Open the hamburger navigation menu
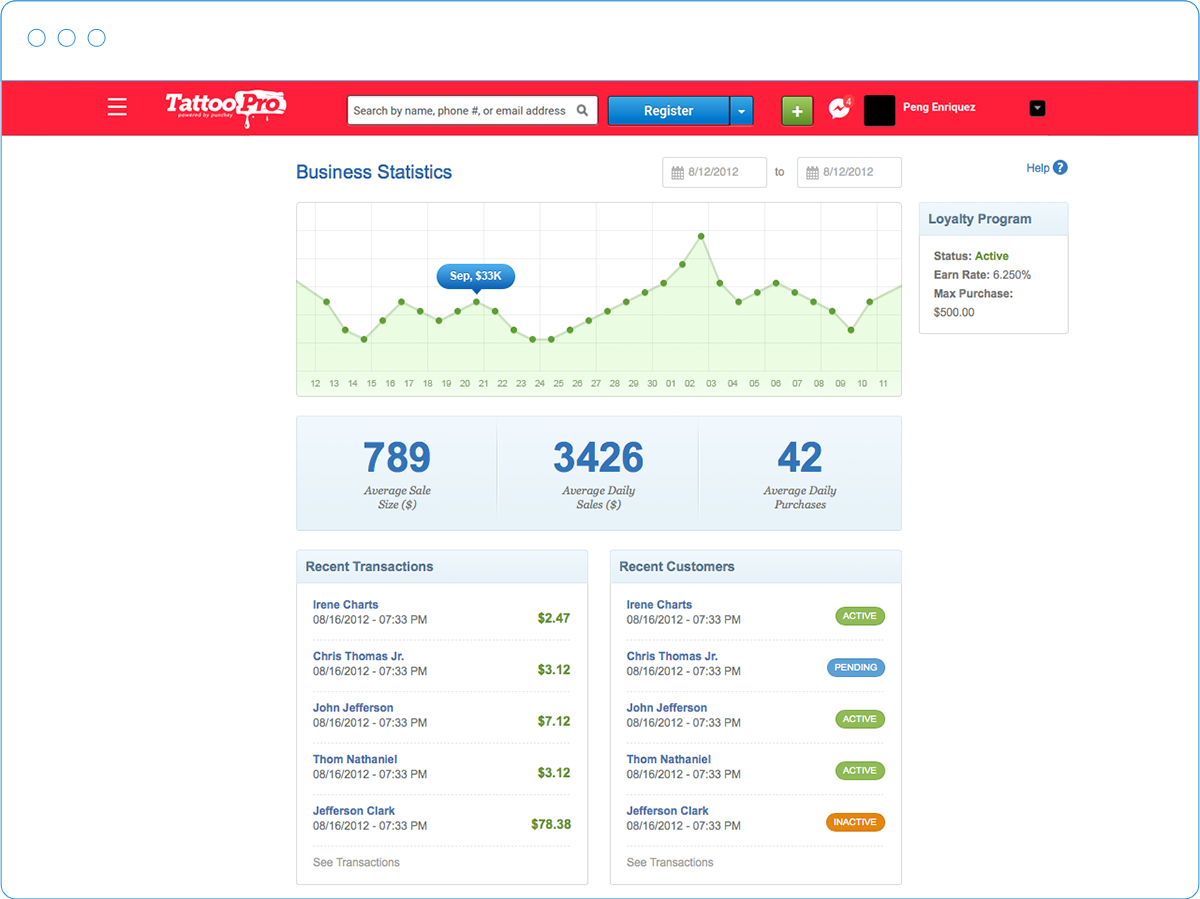 [x=117, y=107]
